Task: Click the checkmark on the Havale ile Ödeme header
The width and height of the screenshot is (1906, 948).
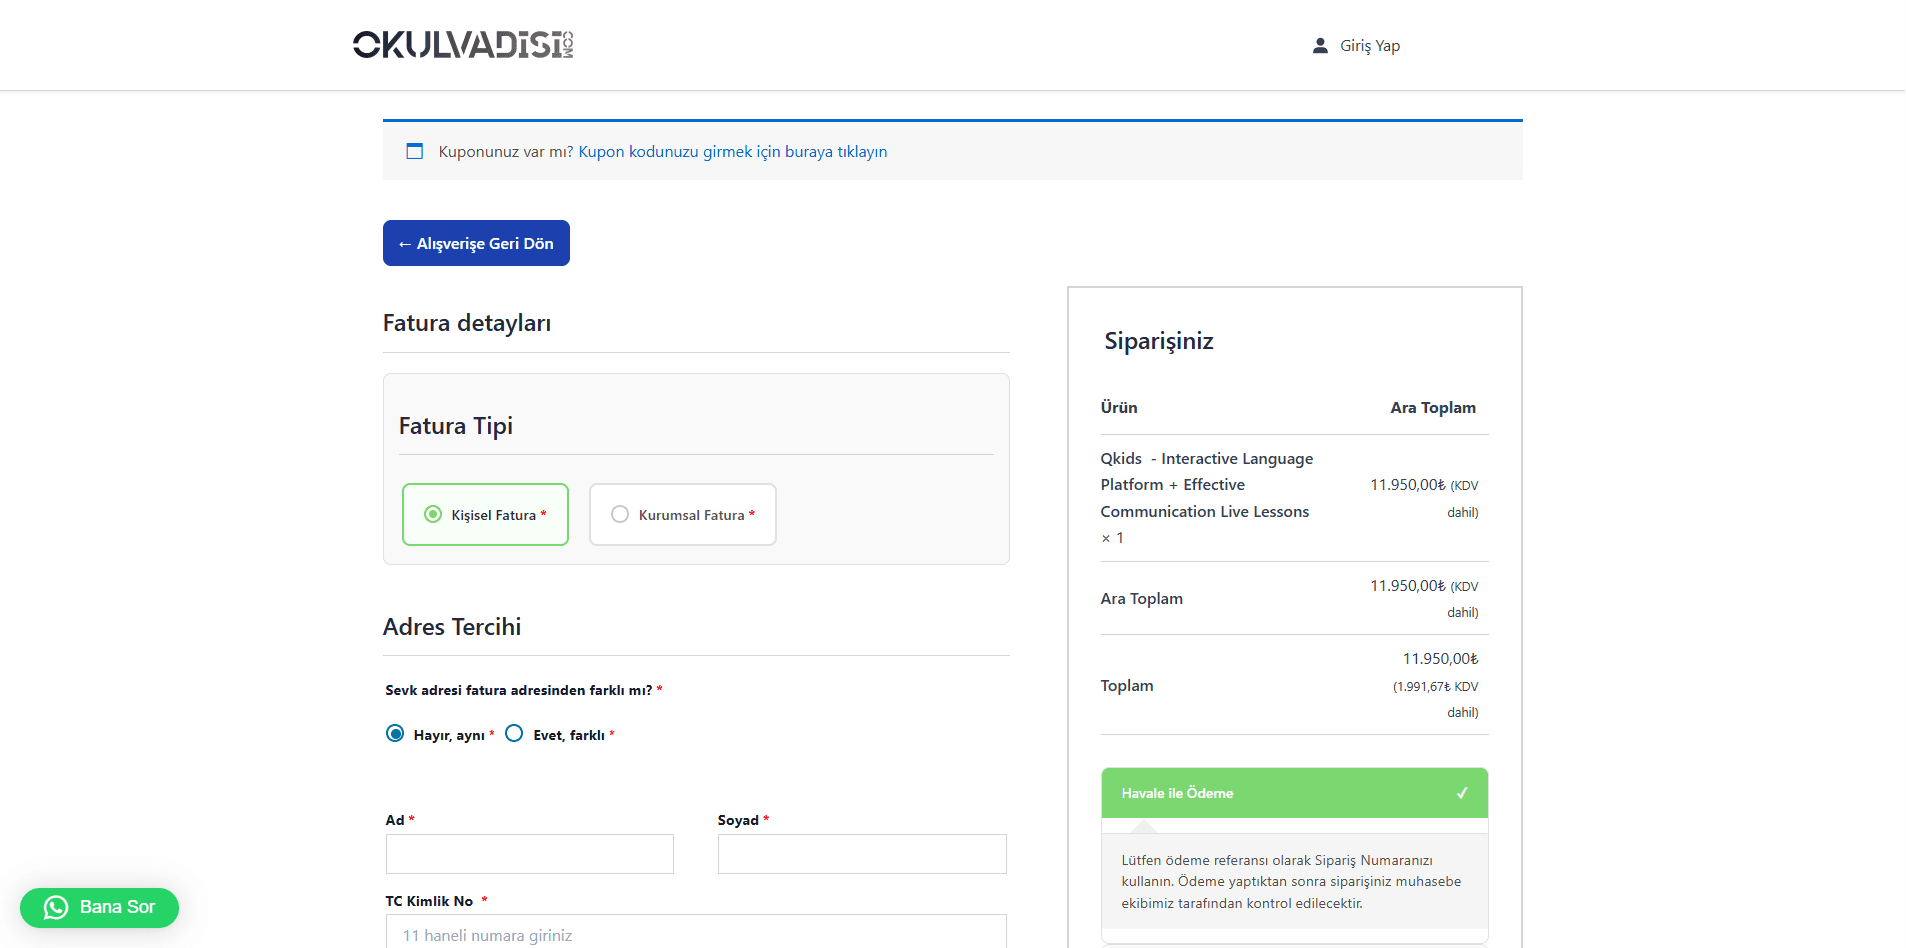Action: point(1463,792)
